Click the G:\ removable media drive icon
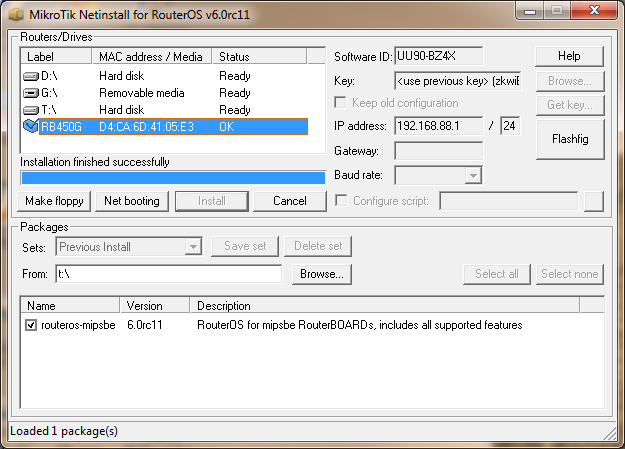 31,93
